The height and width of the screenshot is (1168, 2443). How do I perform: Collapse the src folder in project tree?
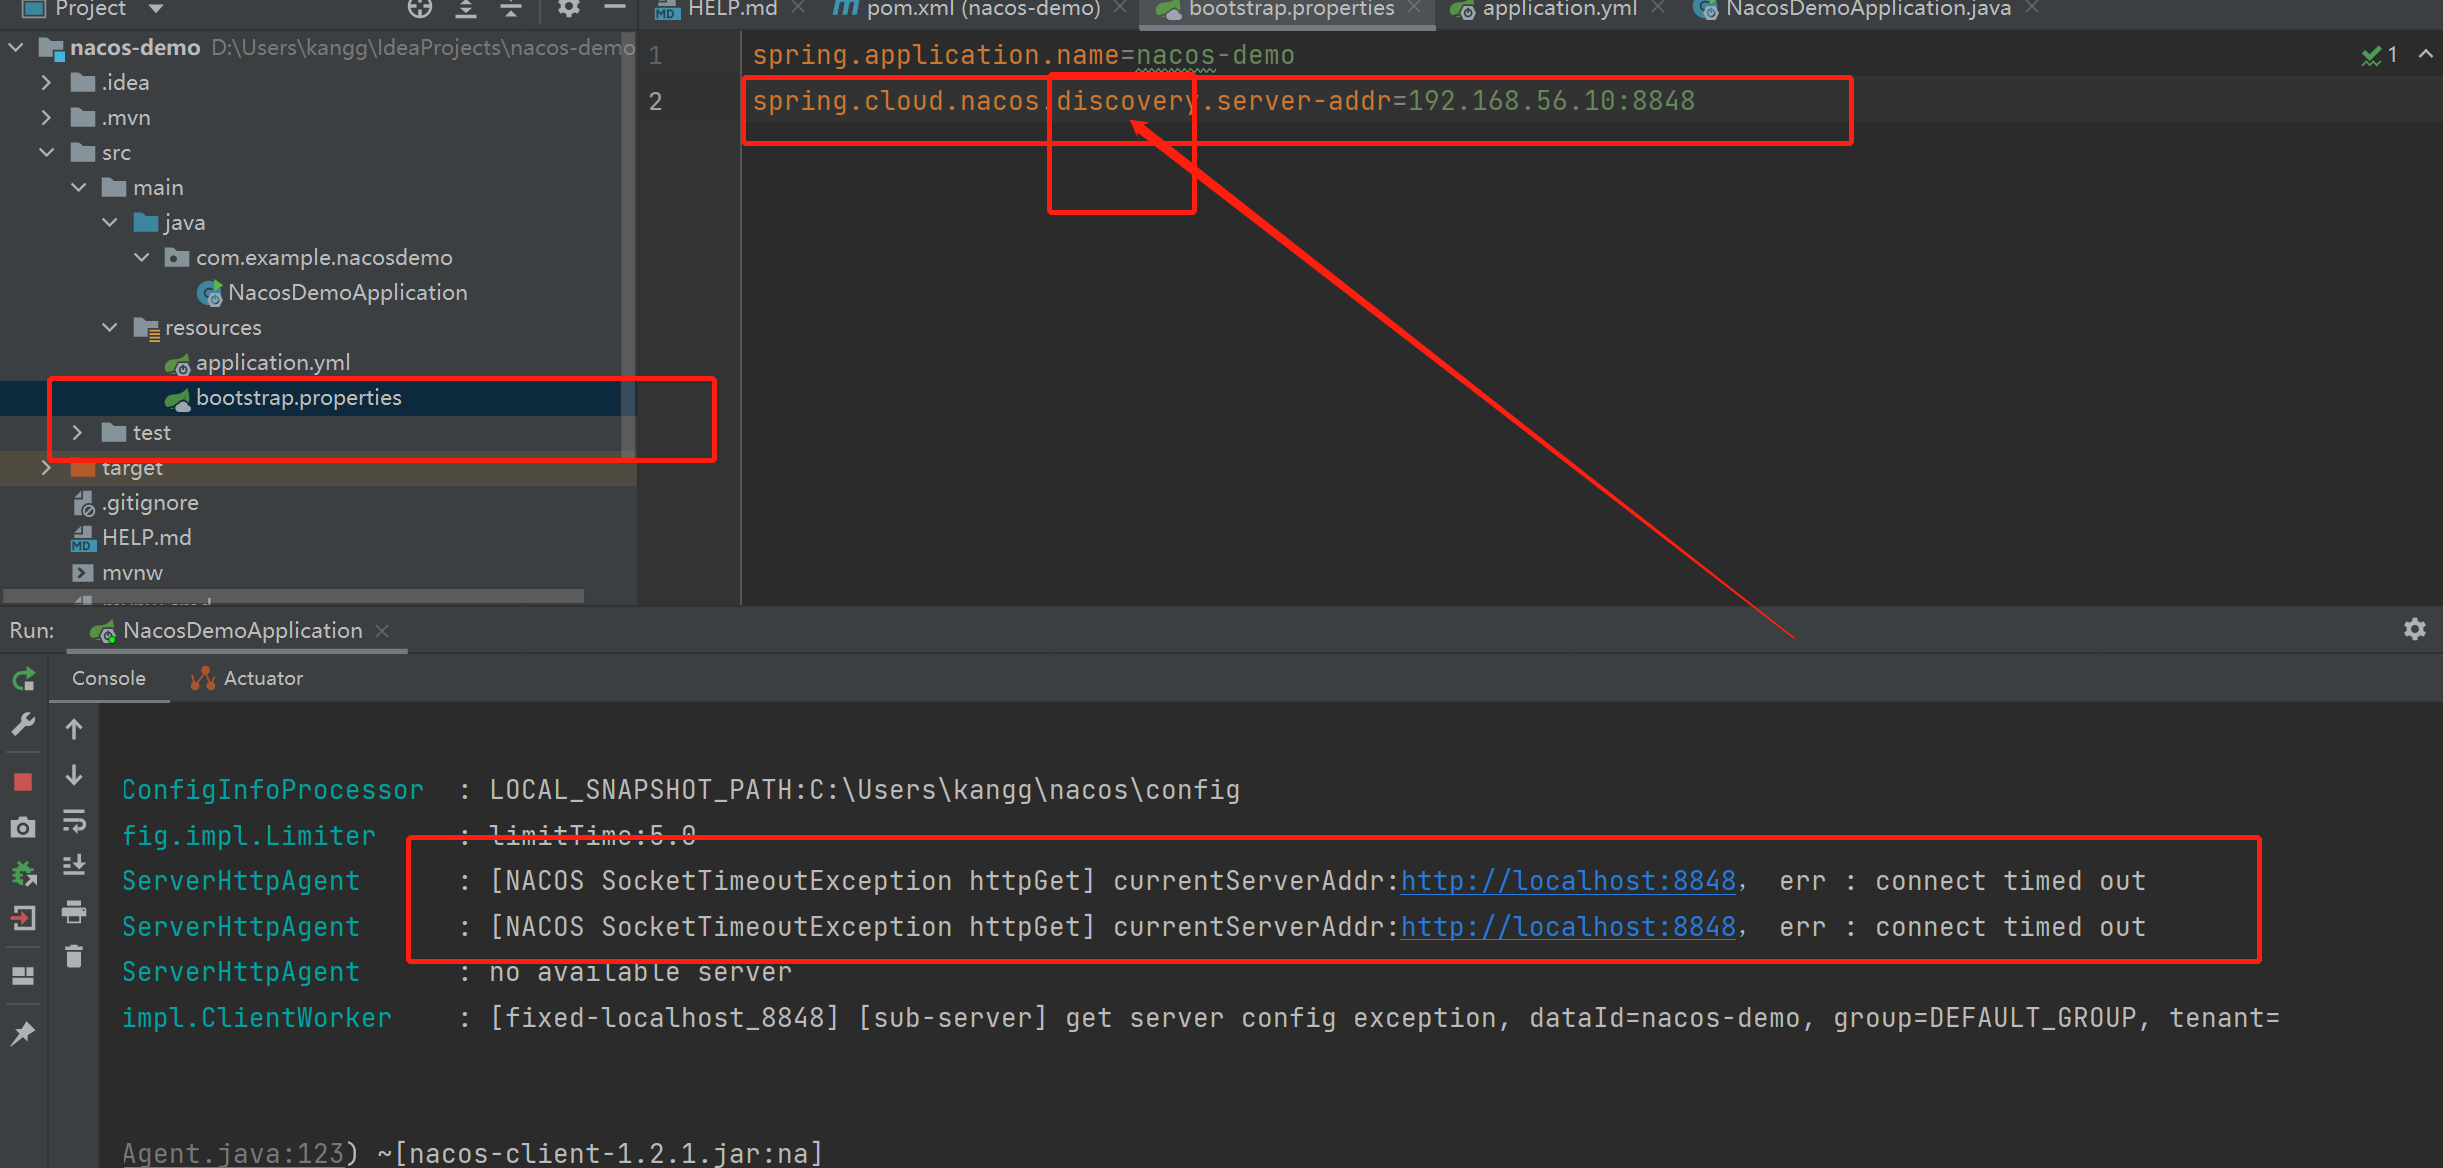[x=47, y=153]
